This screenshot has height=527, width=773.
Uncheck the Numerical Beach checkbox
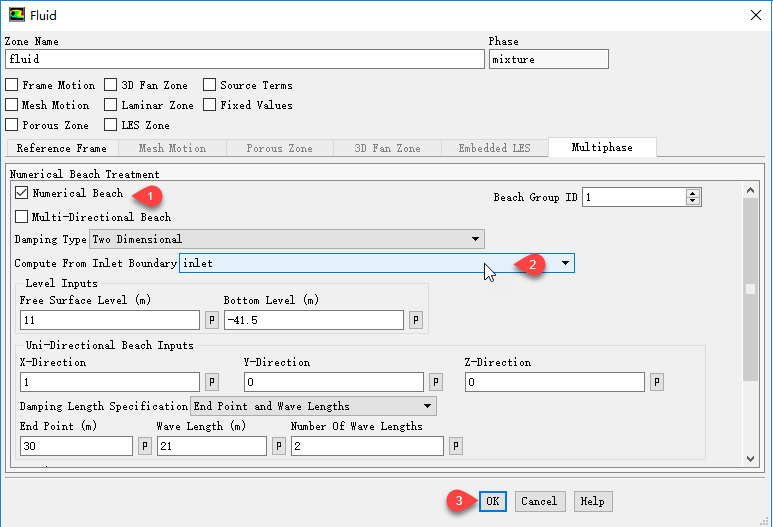[x=22, y=193]
